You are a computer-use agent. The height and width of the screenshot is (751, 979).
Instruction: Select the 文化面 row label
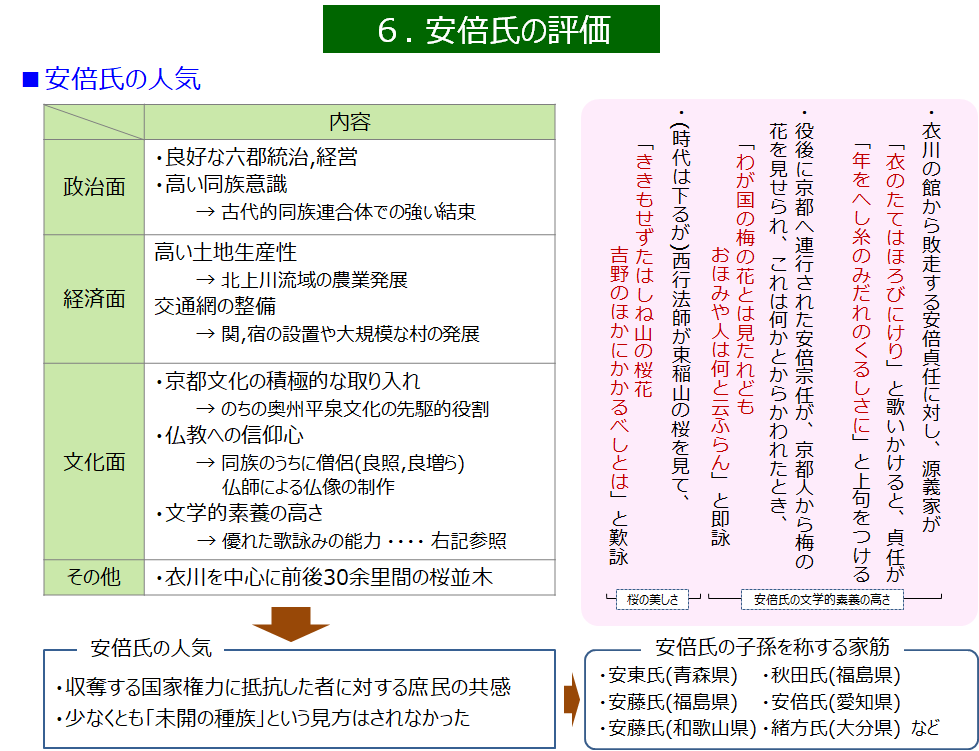[94, 461]
